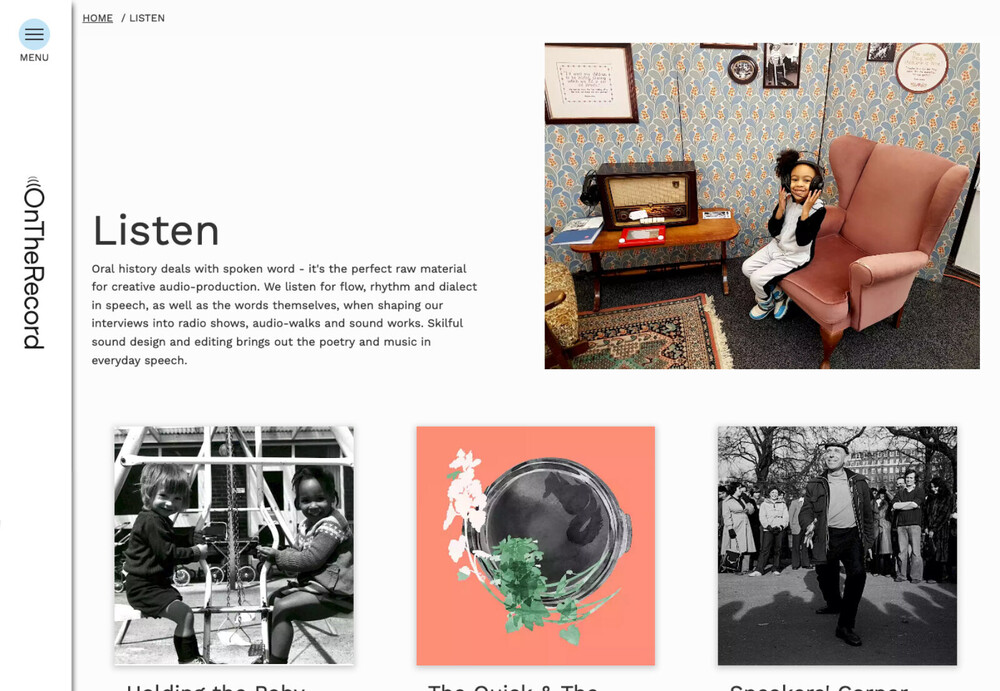Click The Quick & The title link
This screenshot has width=1000, height=691.
[x=513, y=687]
